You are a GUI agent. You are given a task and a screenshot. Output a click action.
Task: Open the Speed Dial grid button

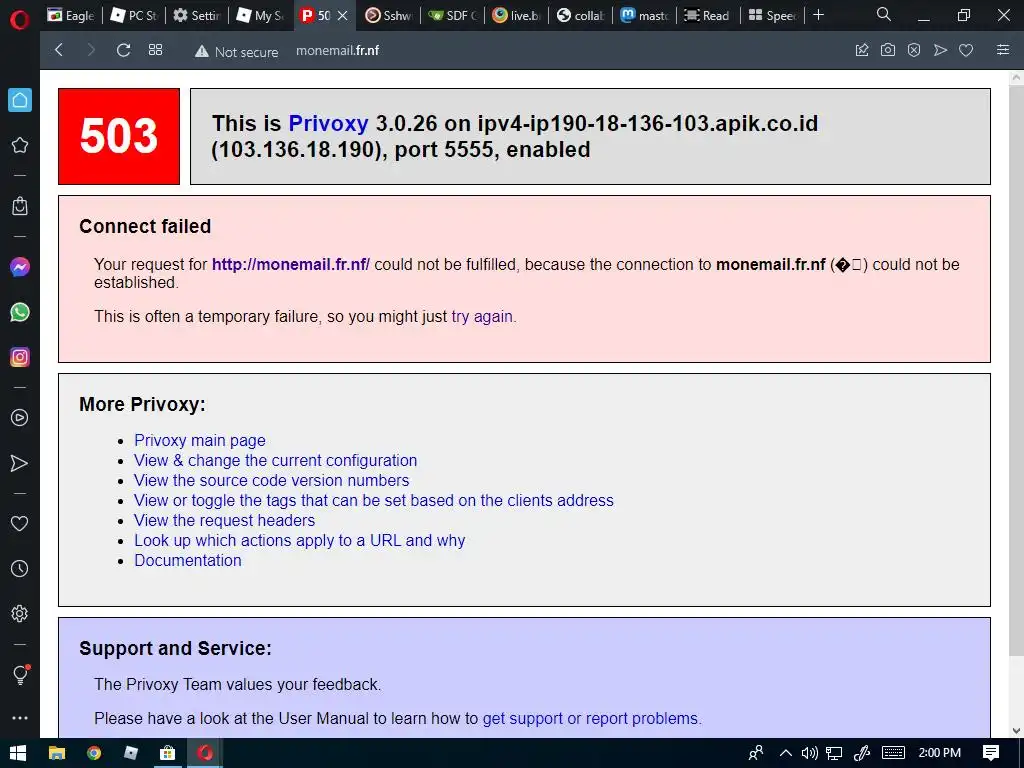tap(155, 50)
